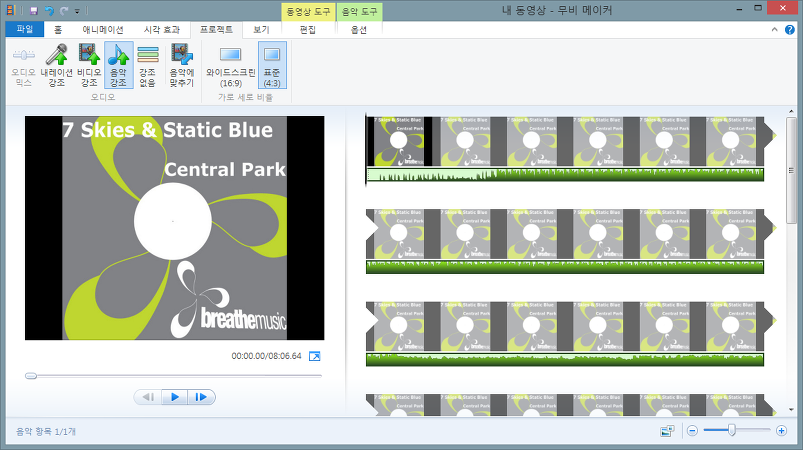This screenshot has width=803, height=450.
Task: Click the storyboard vertical scrollbar thumb
Action: click(x=791, y=170)
